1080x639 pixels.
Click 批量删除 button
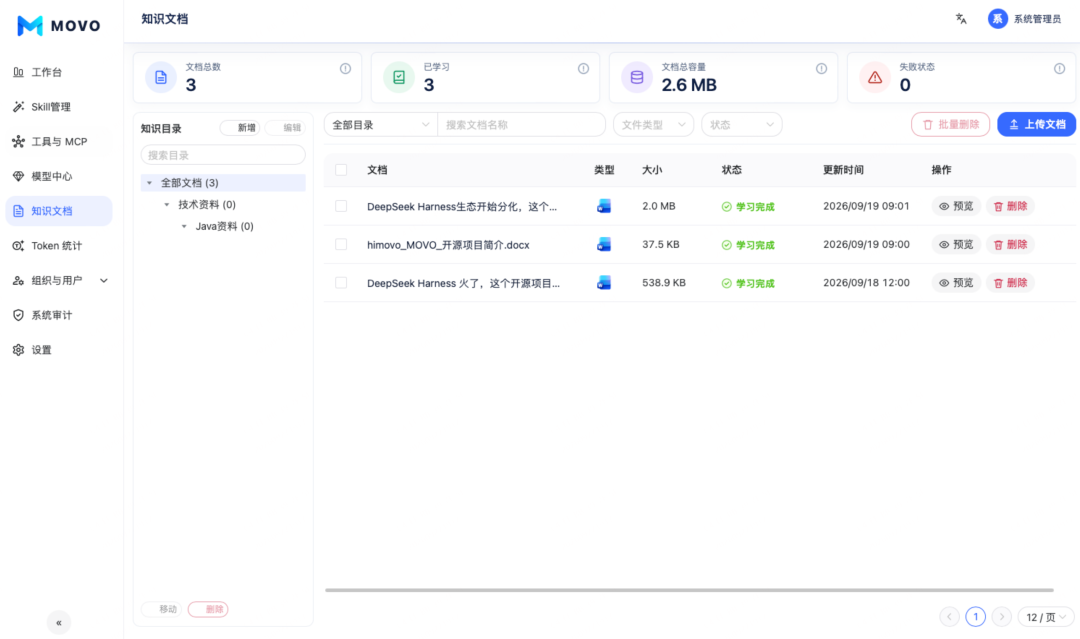click(x=951, y=125)
